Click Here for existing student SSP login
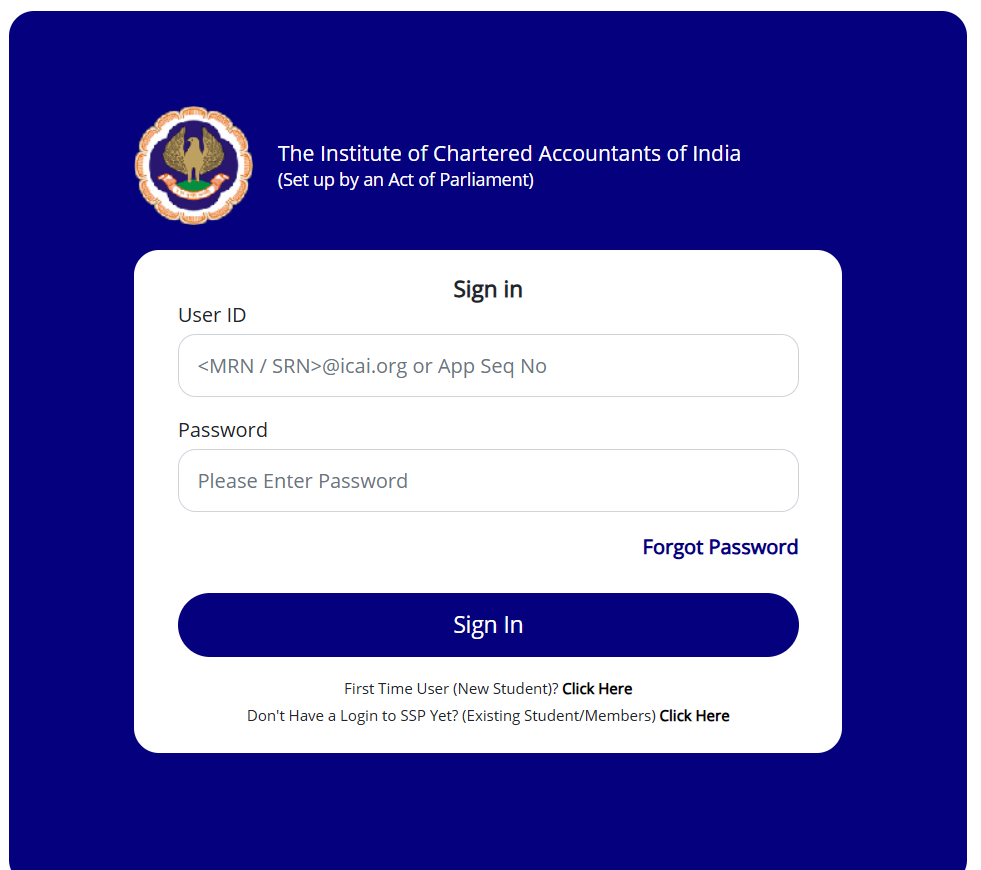981x870 pixels. 694,715
